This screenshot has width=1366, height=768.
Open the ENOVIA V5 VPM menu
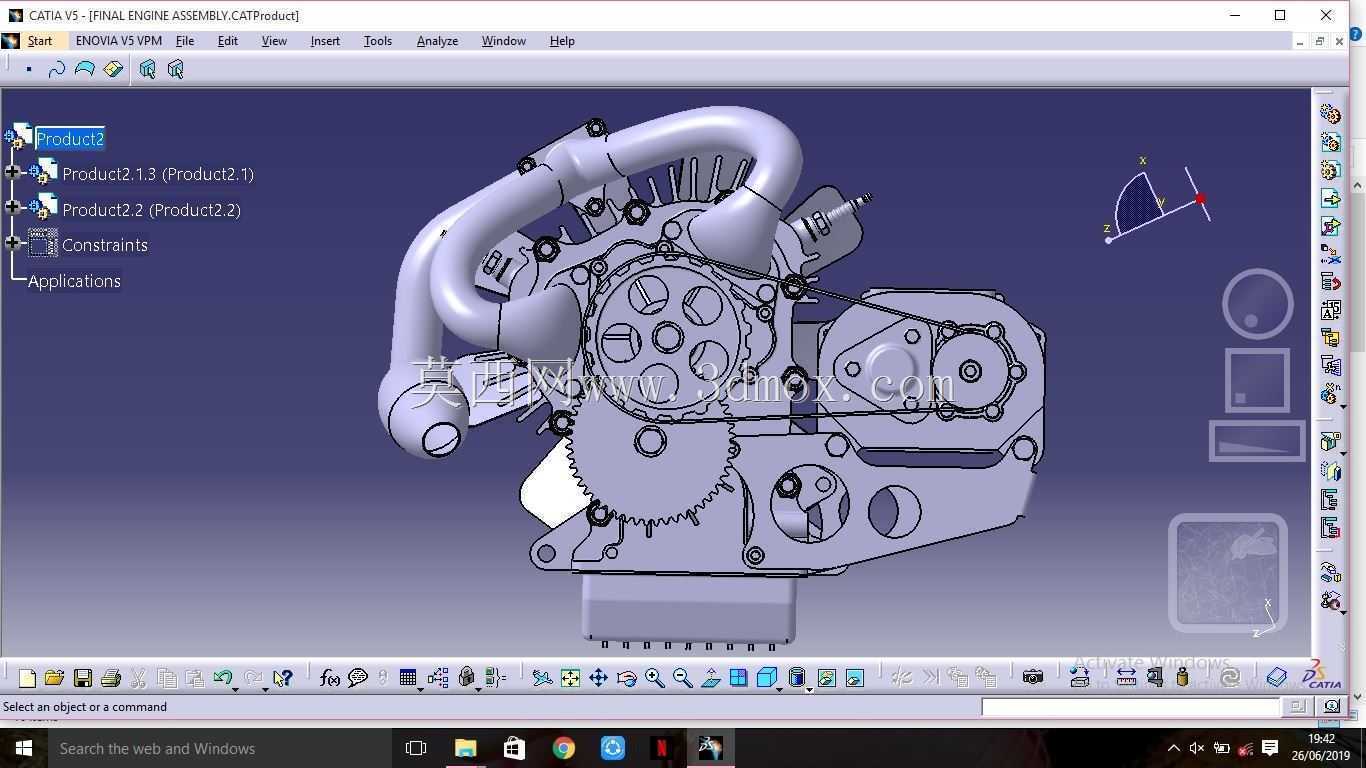pos(118,41)
